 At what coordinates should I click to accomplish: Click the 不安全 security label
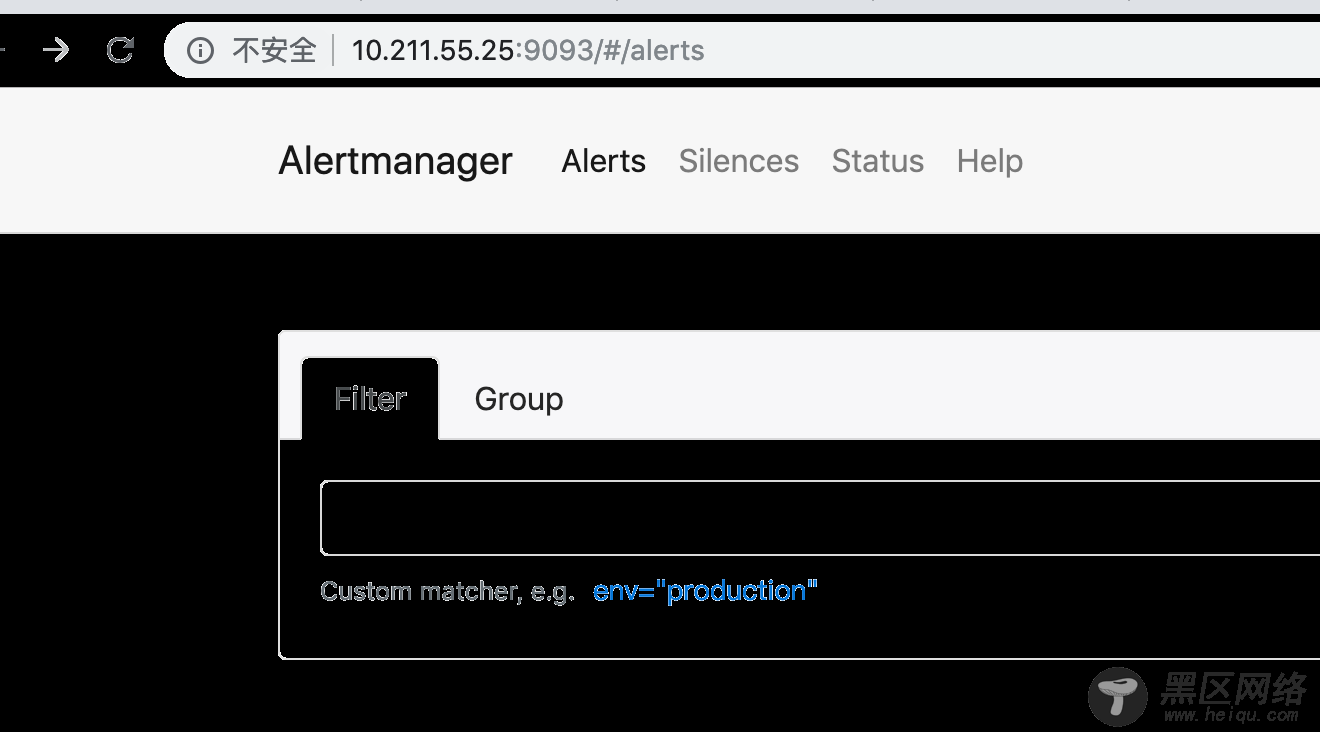coord(274,50)
